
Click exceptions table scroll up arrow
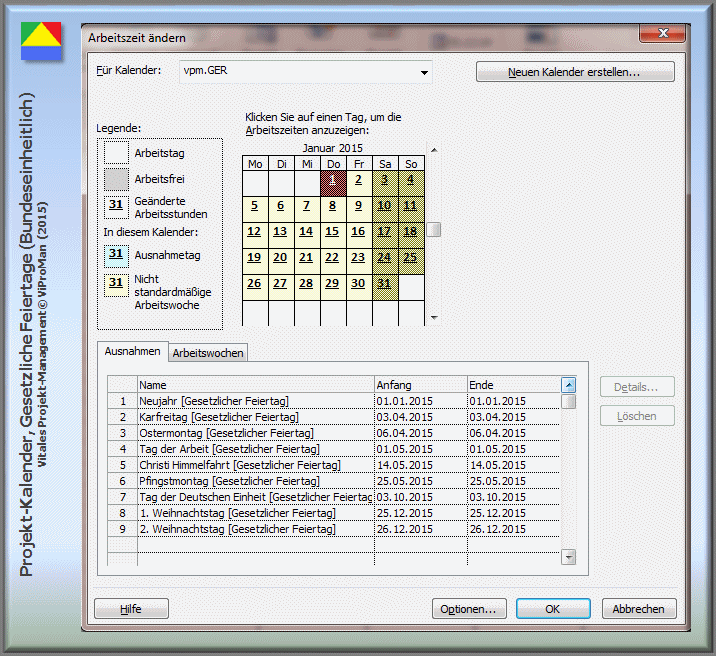[x=568, y=385]
